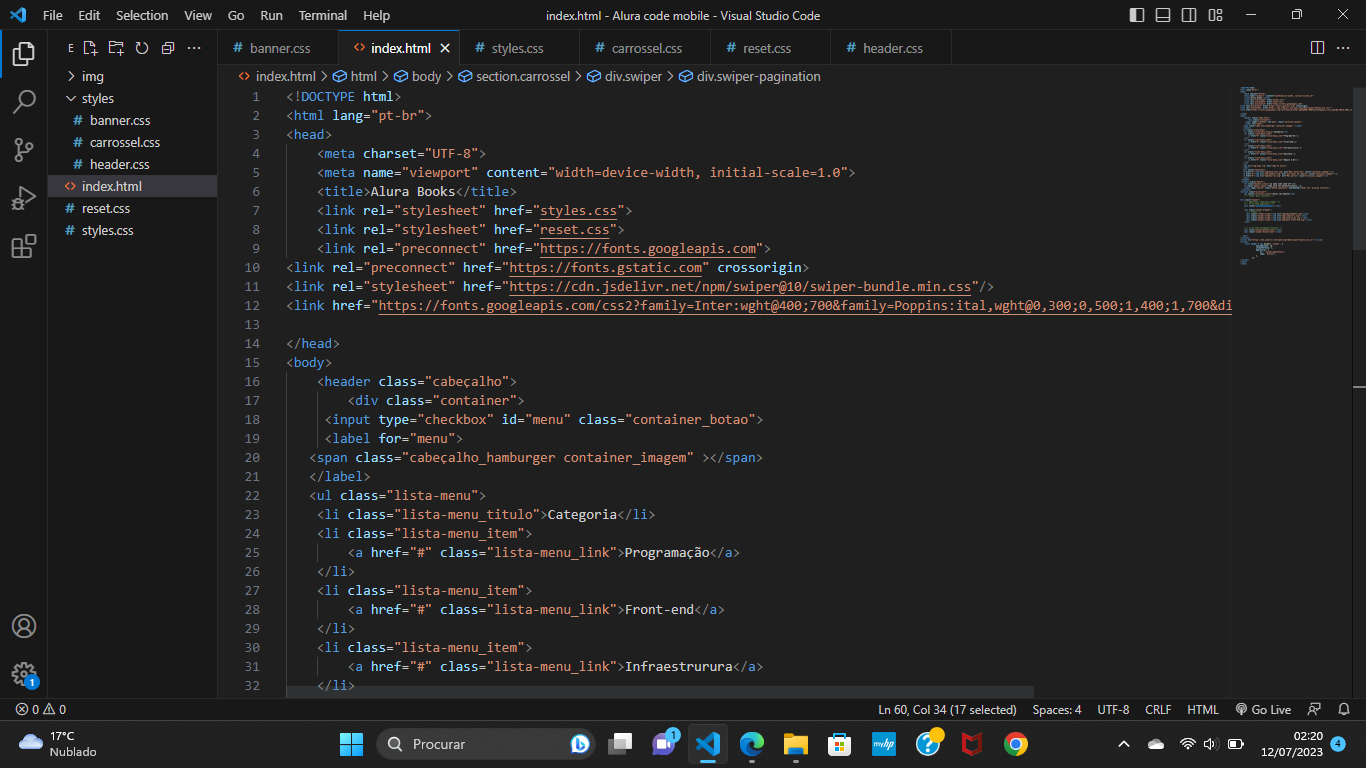
Task: Collapse all folders in Explorer
Action: (168, 48)
